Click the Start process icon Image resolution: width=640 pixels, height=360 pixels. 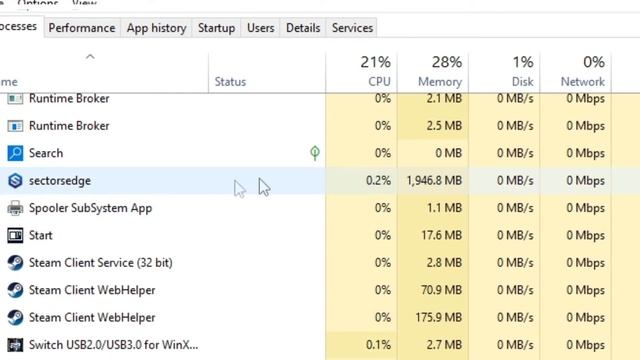point(15,236)
